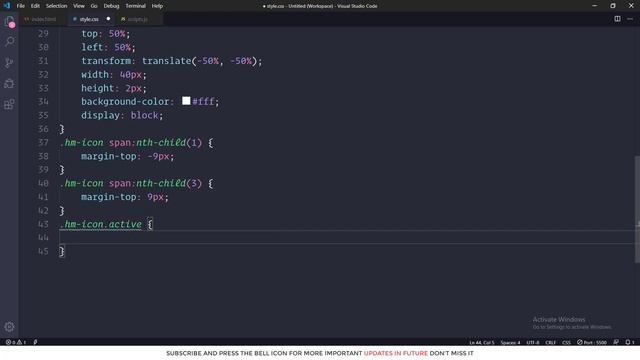
Task: Open the Go menu
Action: [x=94, y=6]
